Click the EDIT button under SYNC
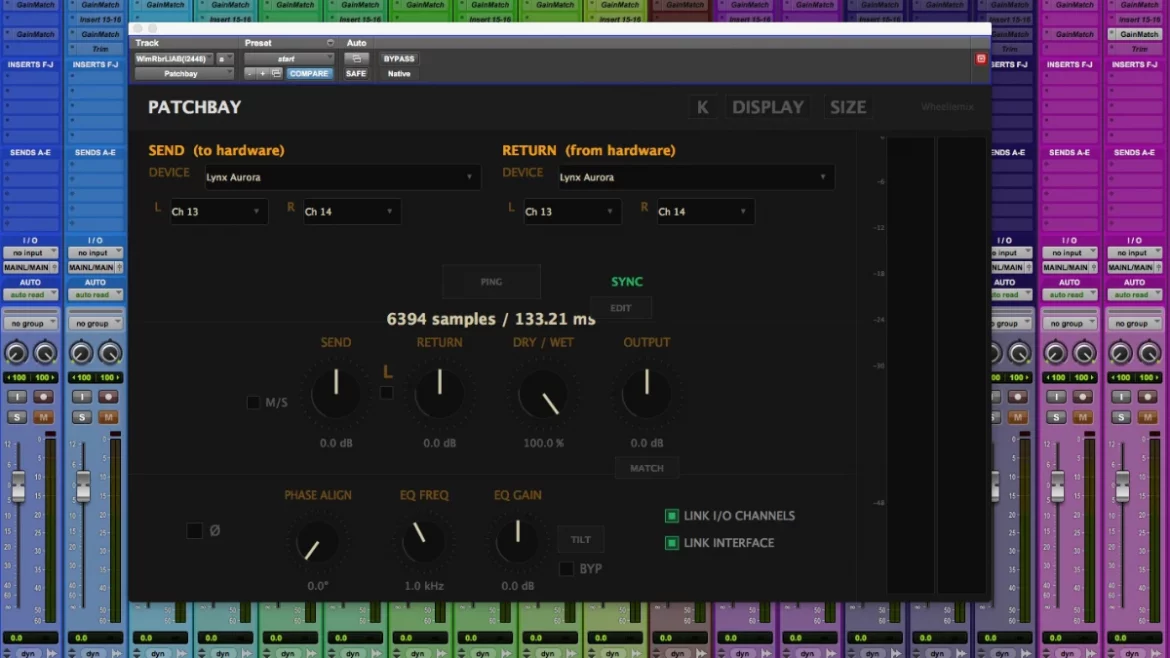 point(621,308)
